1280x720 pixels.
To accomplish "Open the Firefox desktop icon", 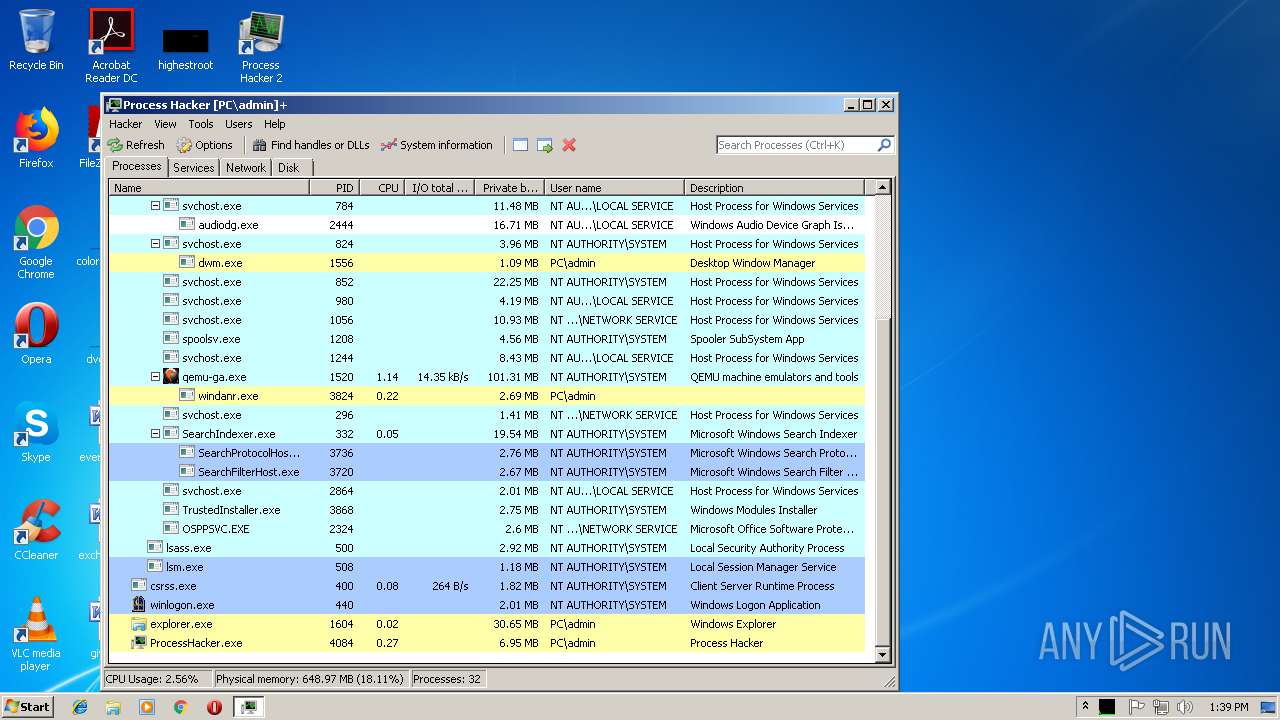I will (36, 138).
